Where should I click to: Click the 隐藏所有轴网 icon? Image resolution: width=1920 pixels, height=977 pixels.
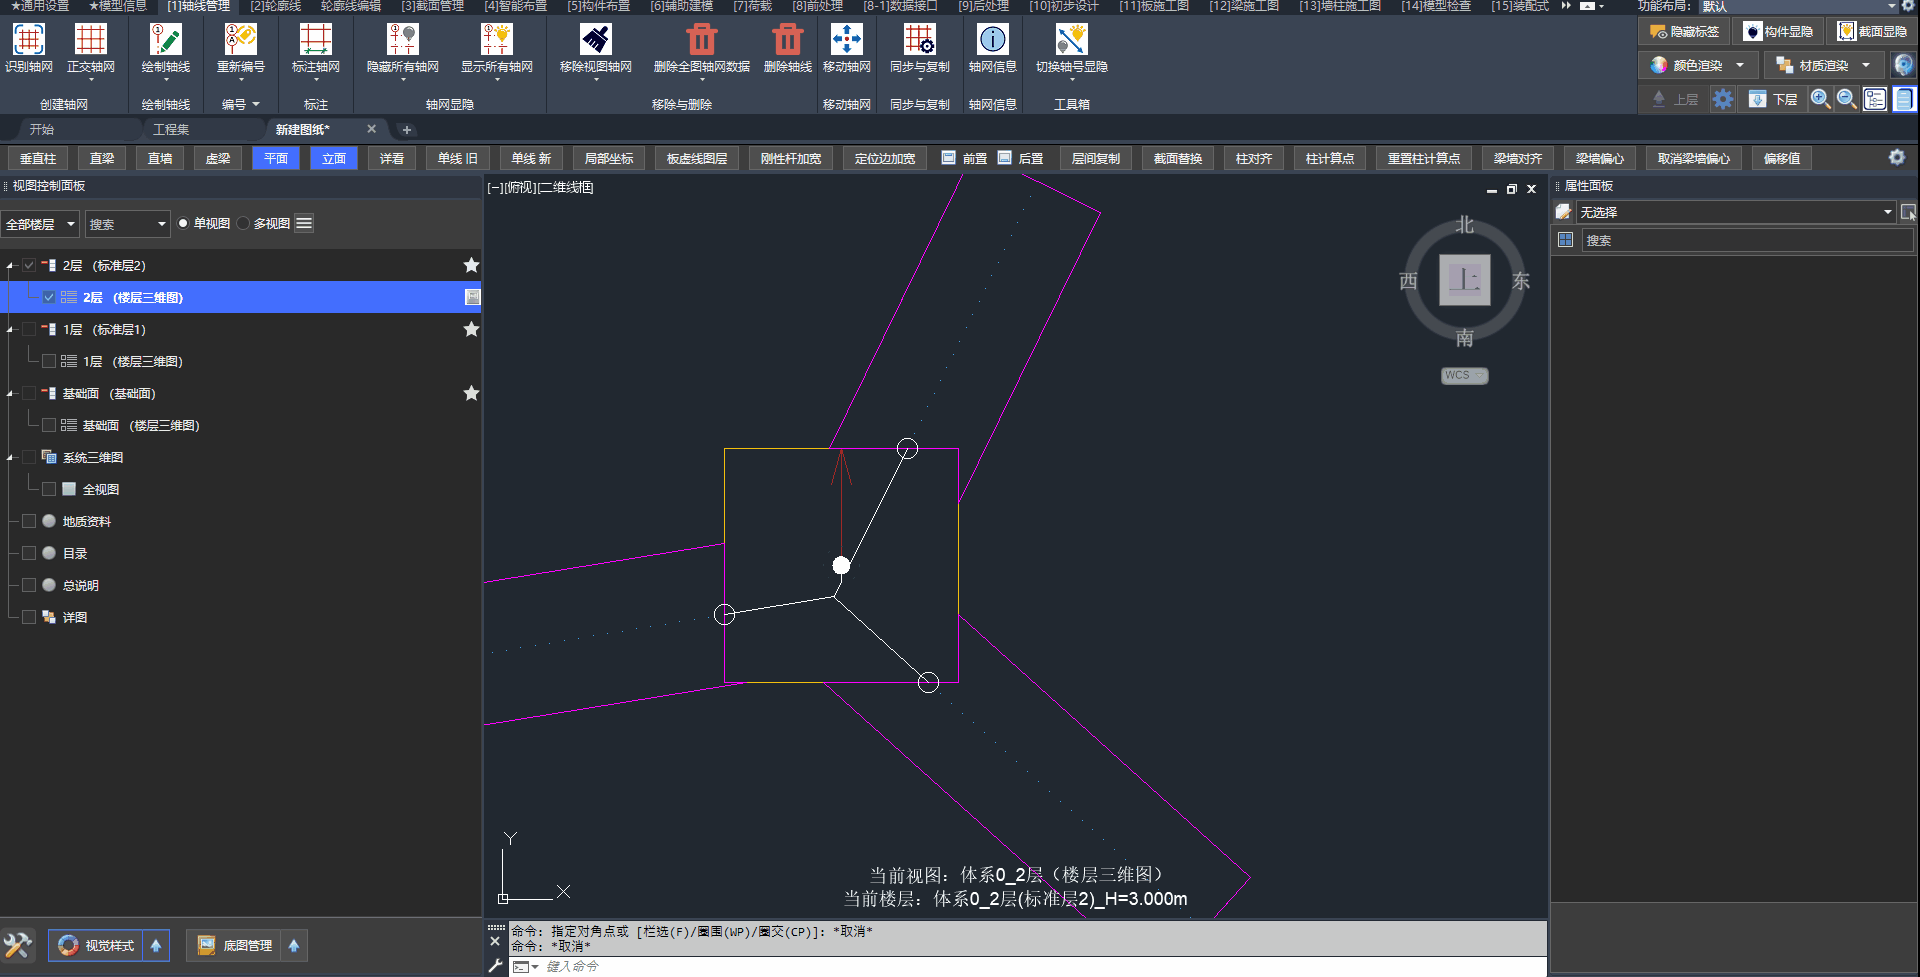click(402, 40)
